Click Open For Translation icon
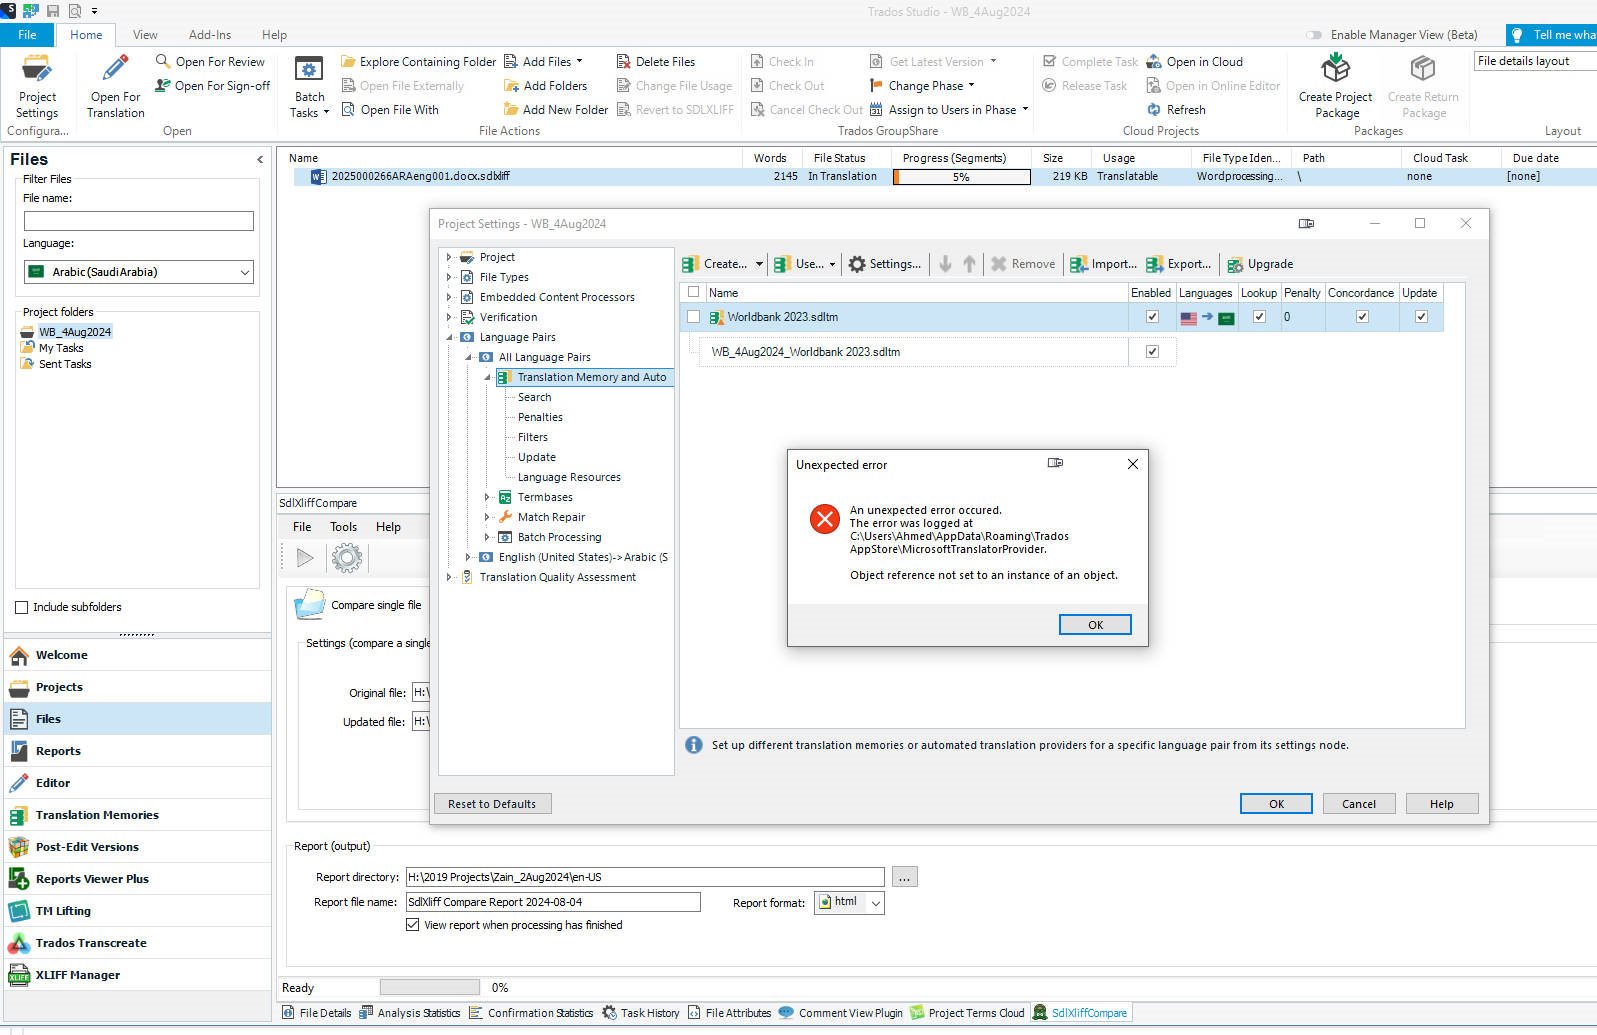Viewport: 1597px width, 1035px height. [116, 69]
